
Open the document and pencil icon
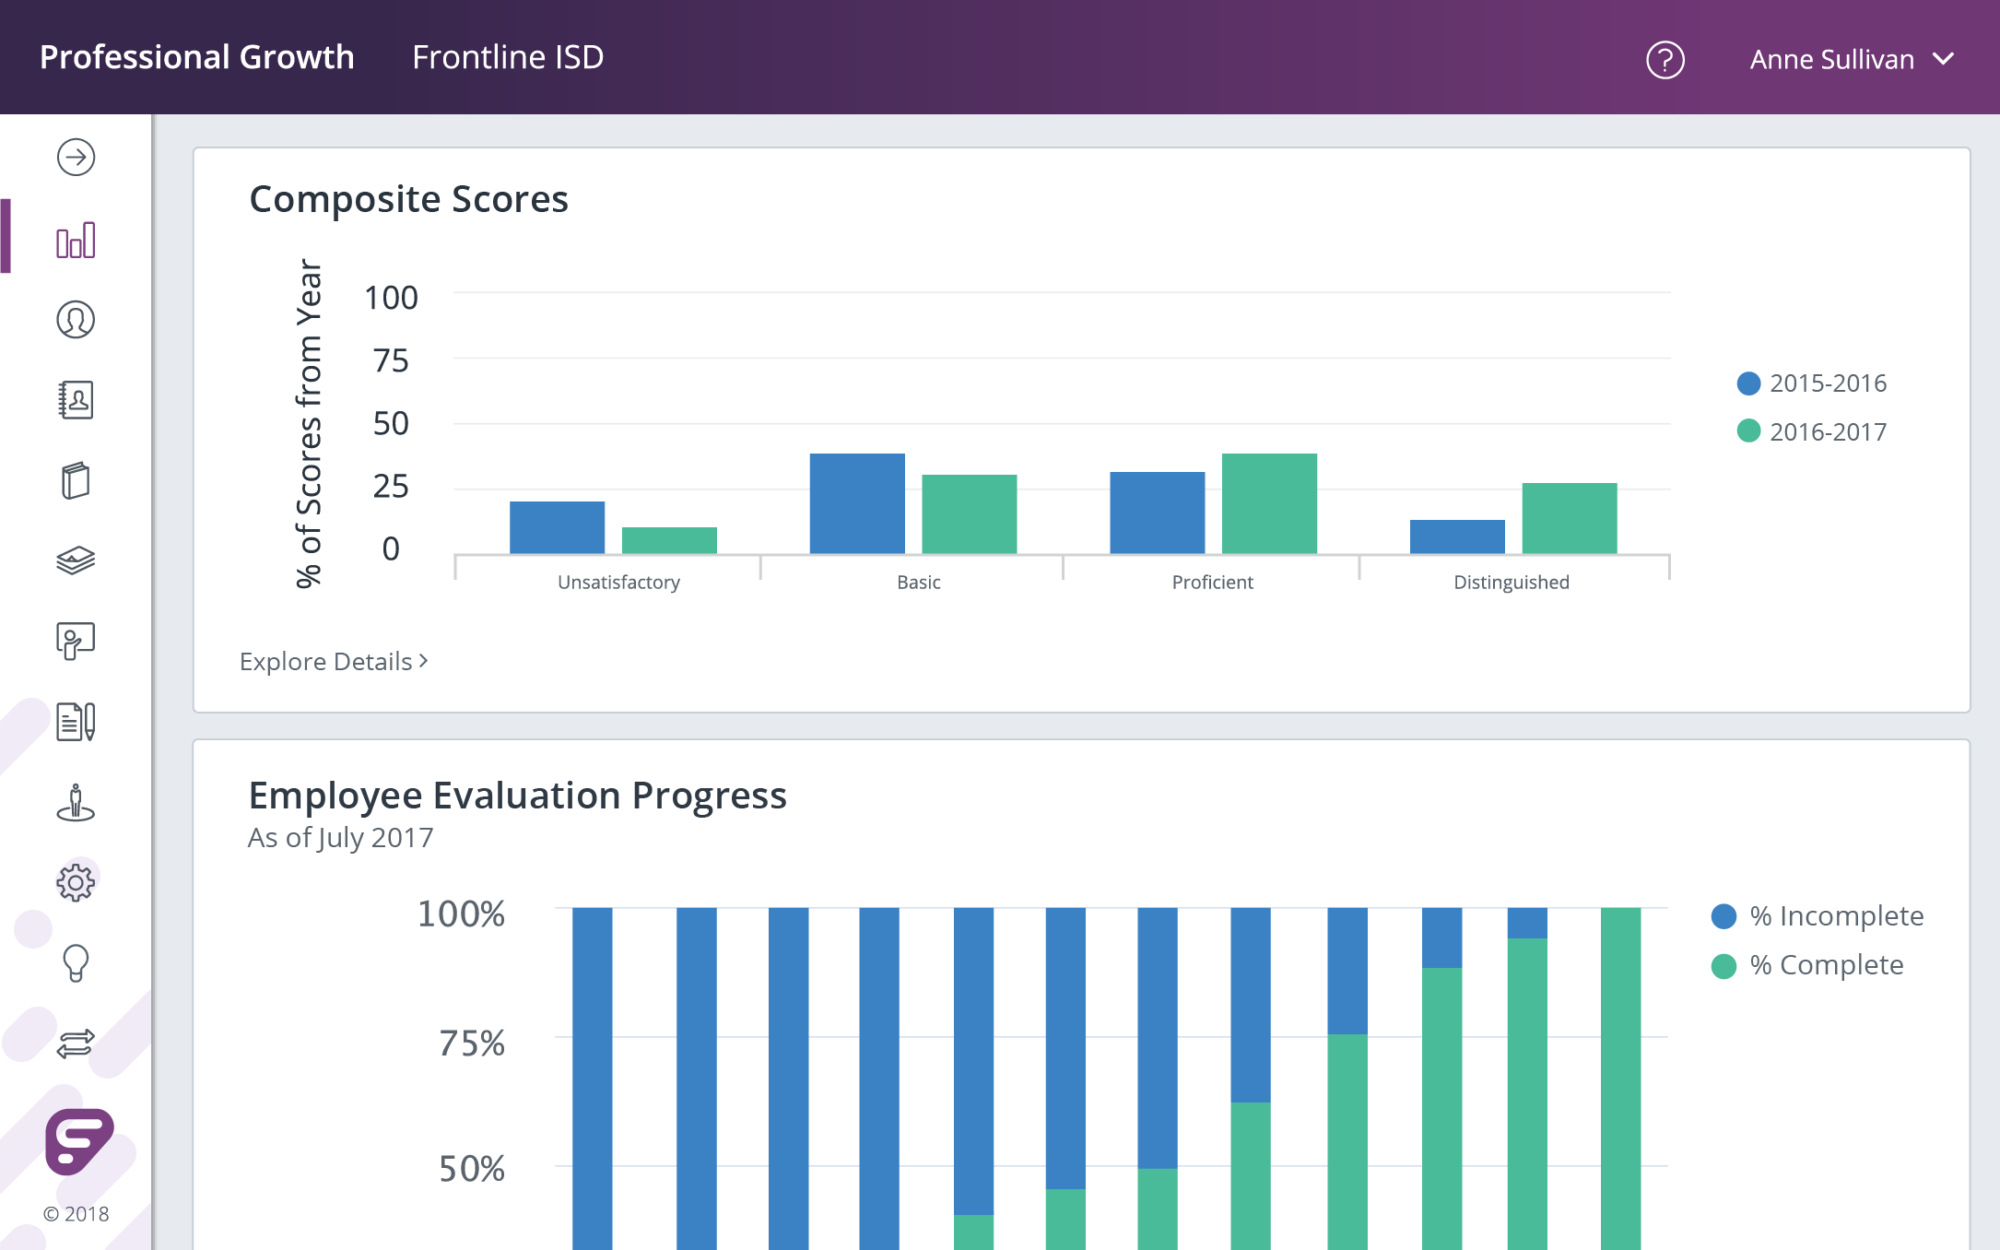click(x=76, y=721)
